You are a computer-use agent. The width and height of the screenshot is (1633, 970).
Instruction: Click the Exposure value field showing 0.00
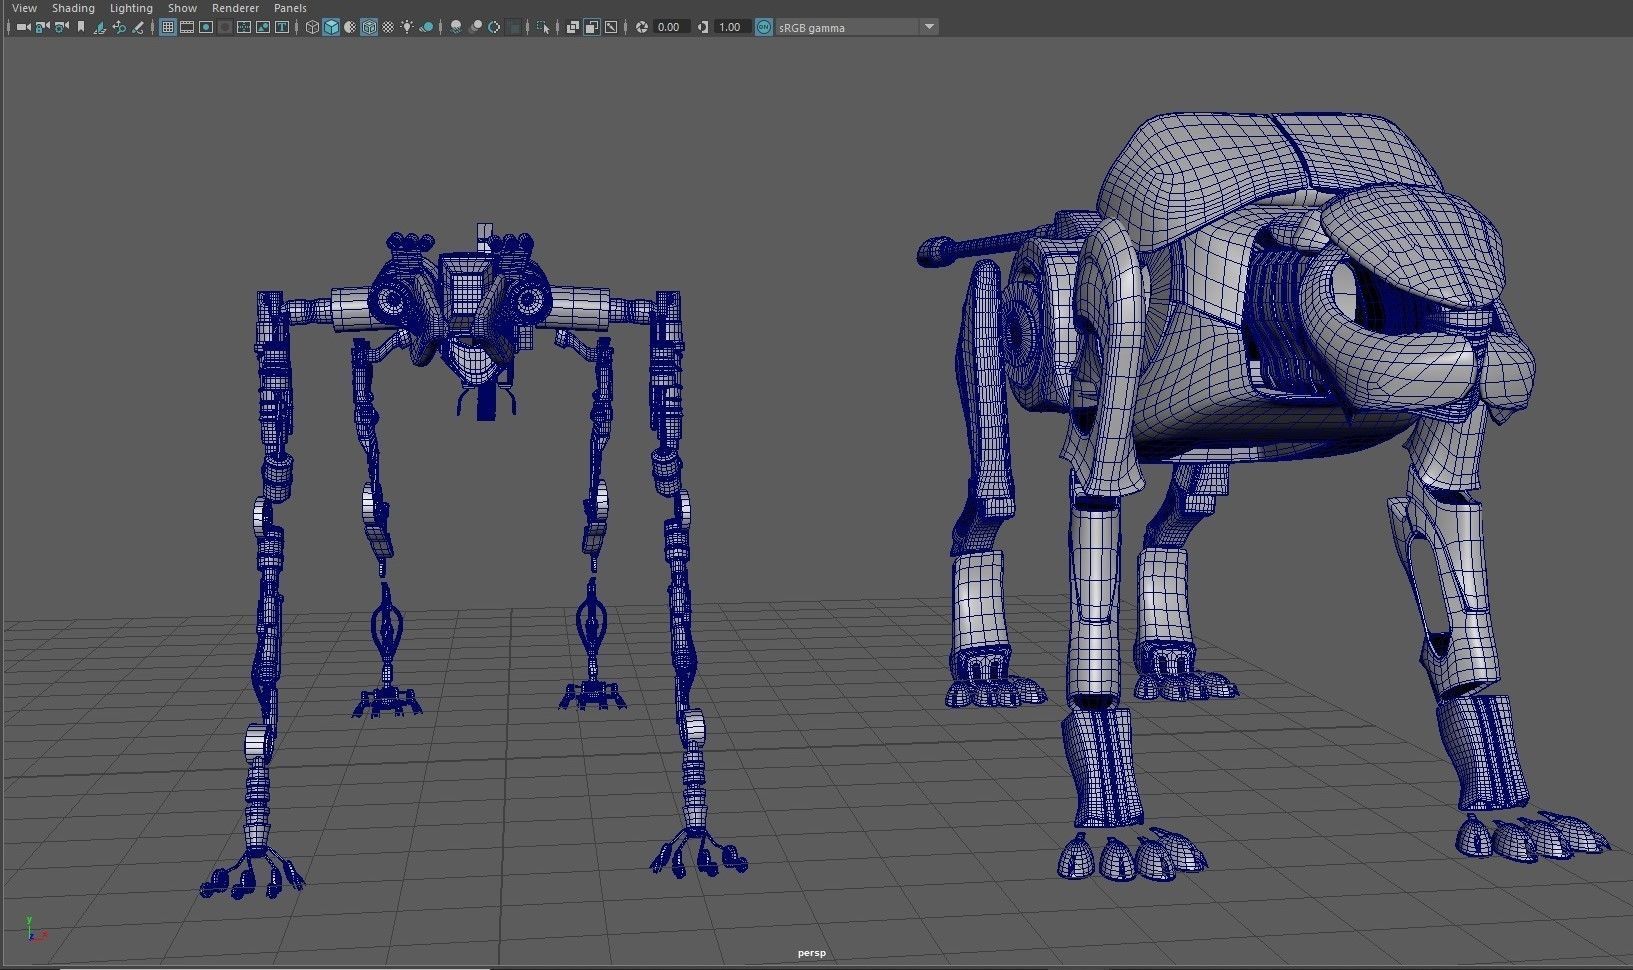pyautogui.click(x=671, y=27)
